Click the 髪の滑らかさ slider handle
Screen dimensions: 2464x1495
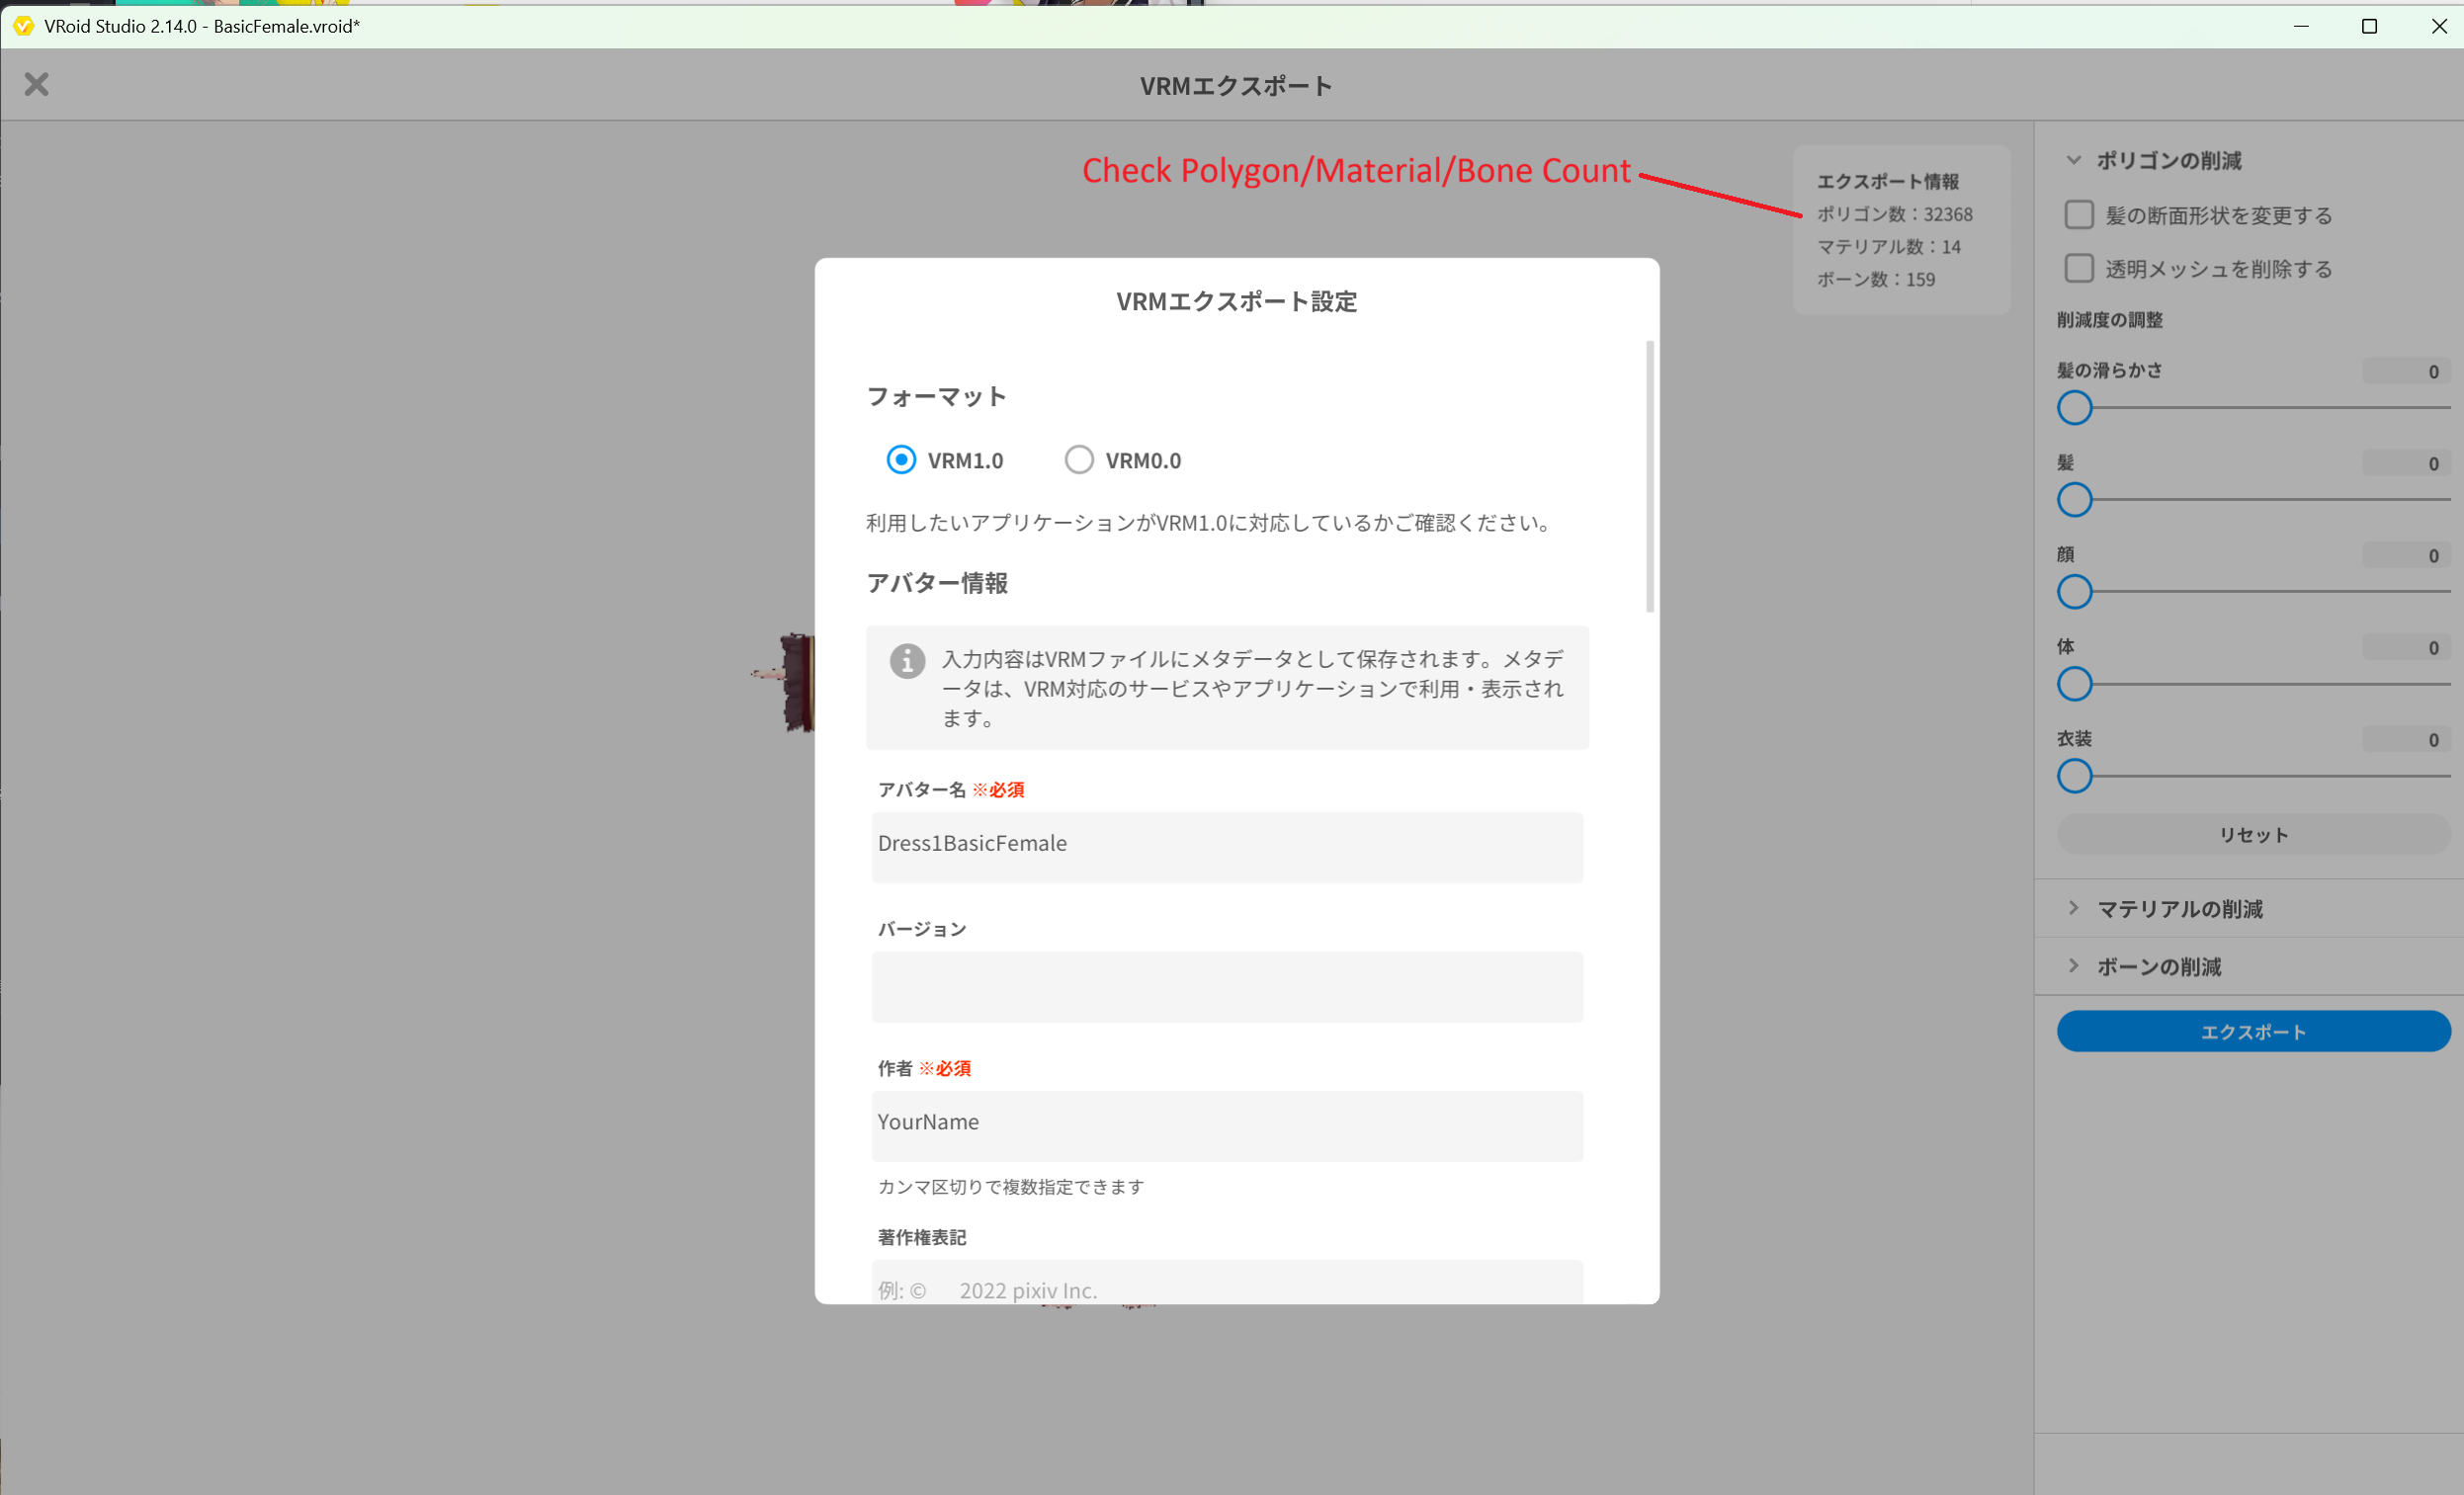coord(2074,408)
